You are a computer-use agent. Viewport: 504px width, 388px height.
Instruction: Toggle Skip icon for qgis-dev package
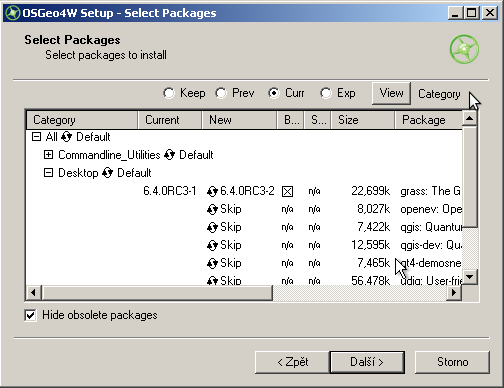212,245
